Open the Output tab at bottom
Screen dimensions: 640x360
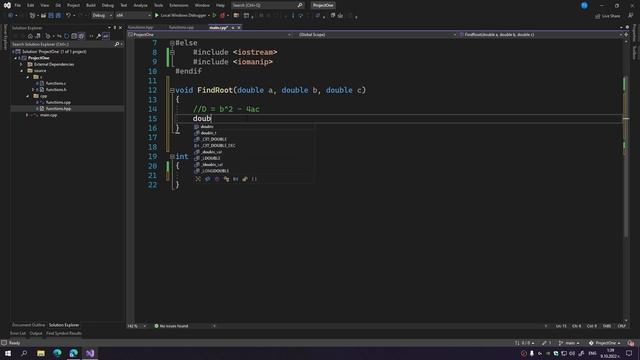(36, 333)
